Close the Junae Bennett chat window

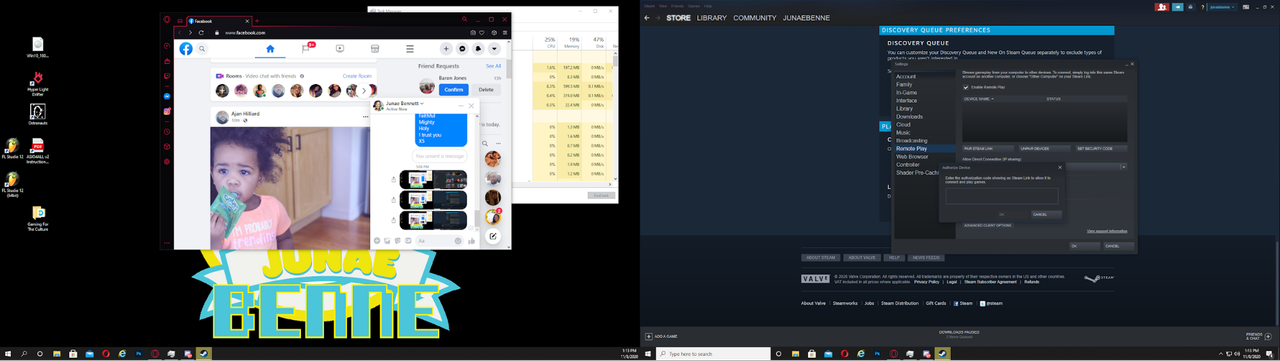coord(472,105)
